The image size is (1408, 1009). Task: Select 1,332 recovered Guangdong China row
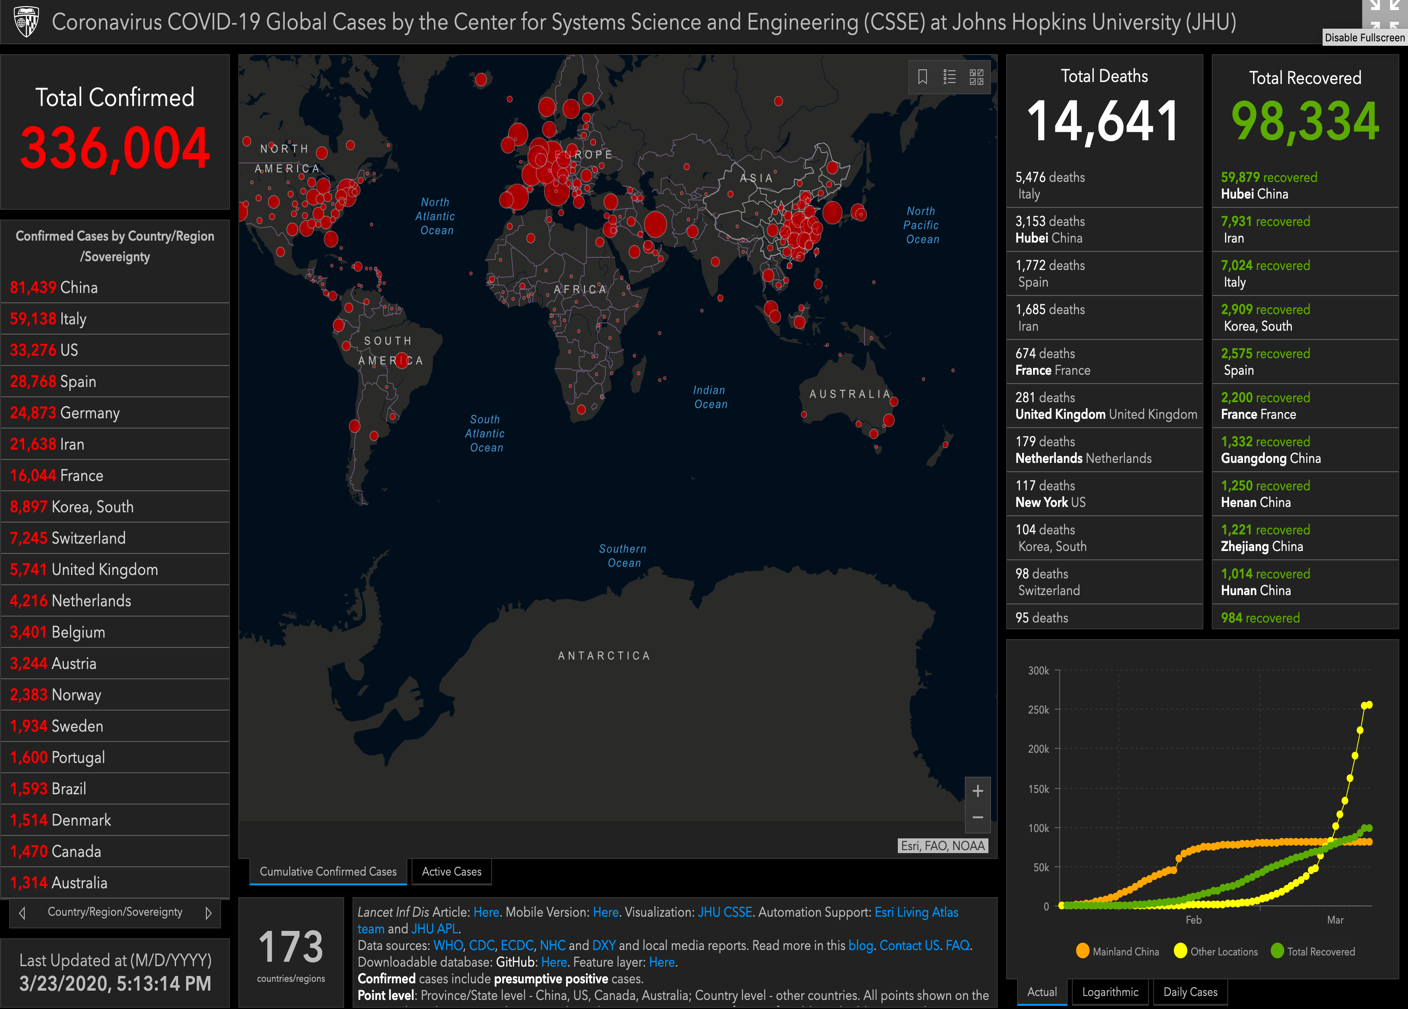(1305, 450)
